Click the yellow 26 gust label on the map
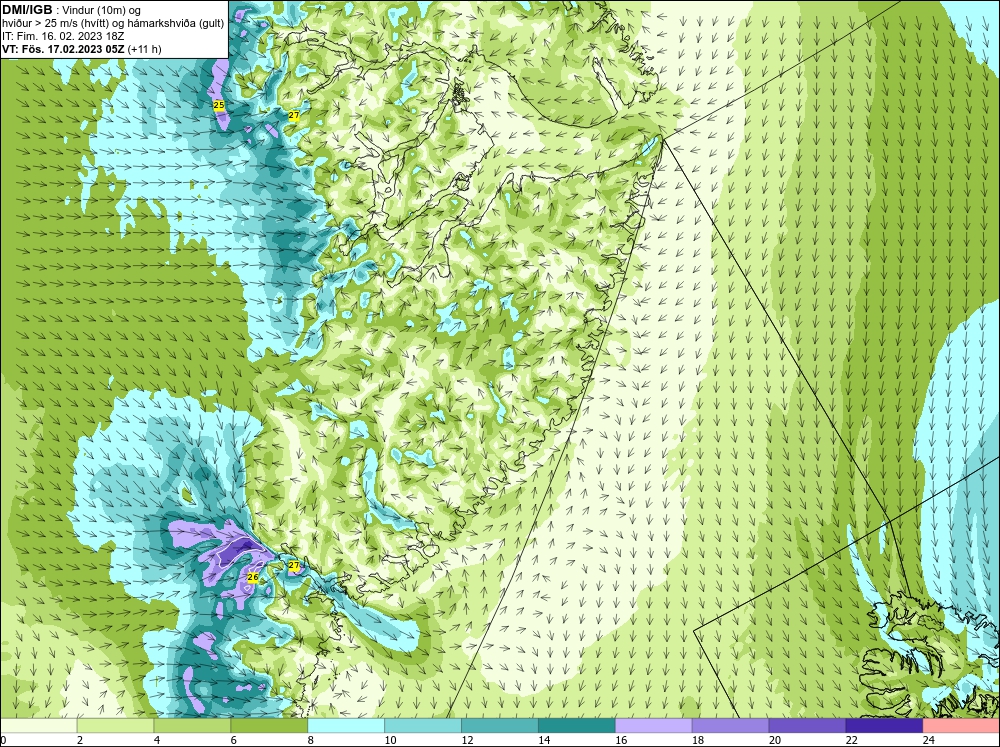This screenshot has height=747, width=1000. pyautogui.click(x=253, y=577)
